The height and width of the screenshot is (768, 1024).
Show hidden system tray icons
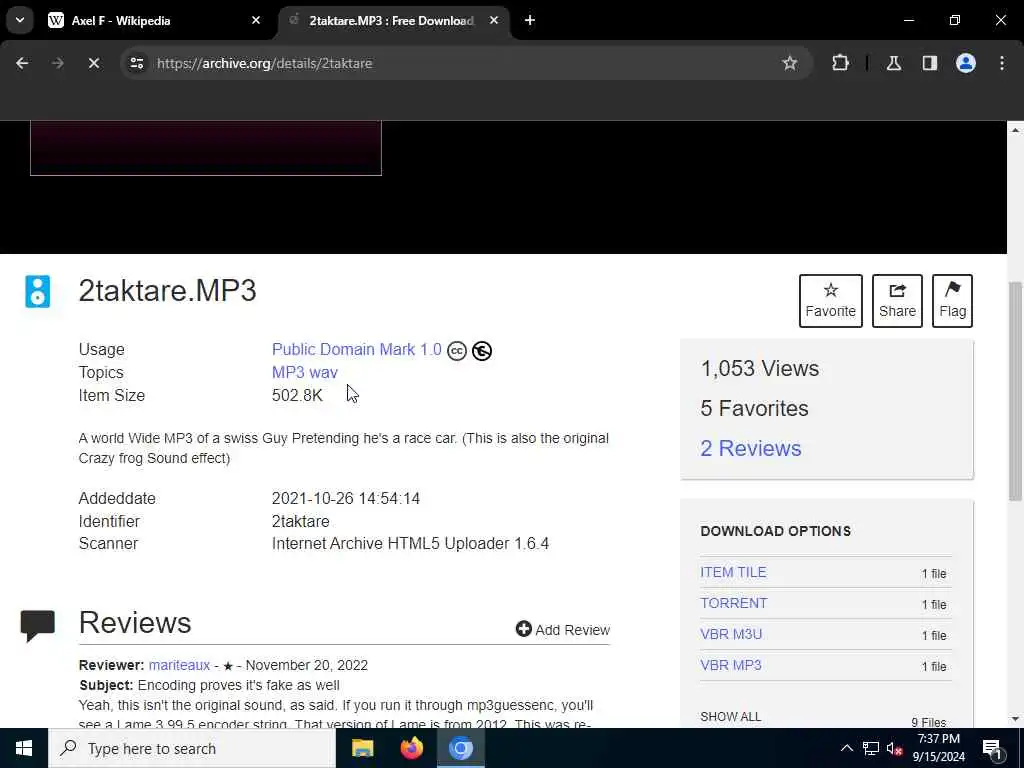(846, 748)
